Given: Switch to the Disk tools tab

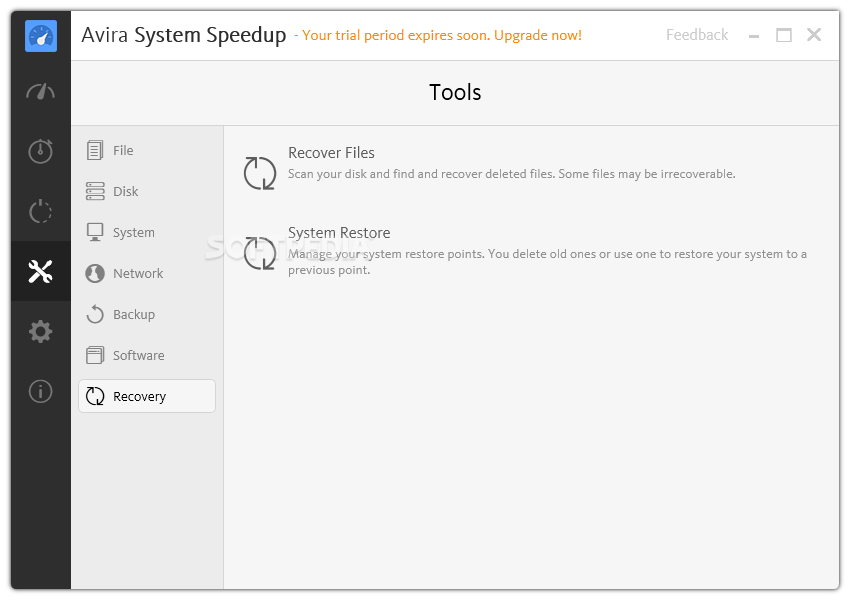Looking at the screenshot, I should (147, 191).
